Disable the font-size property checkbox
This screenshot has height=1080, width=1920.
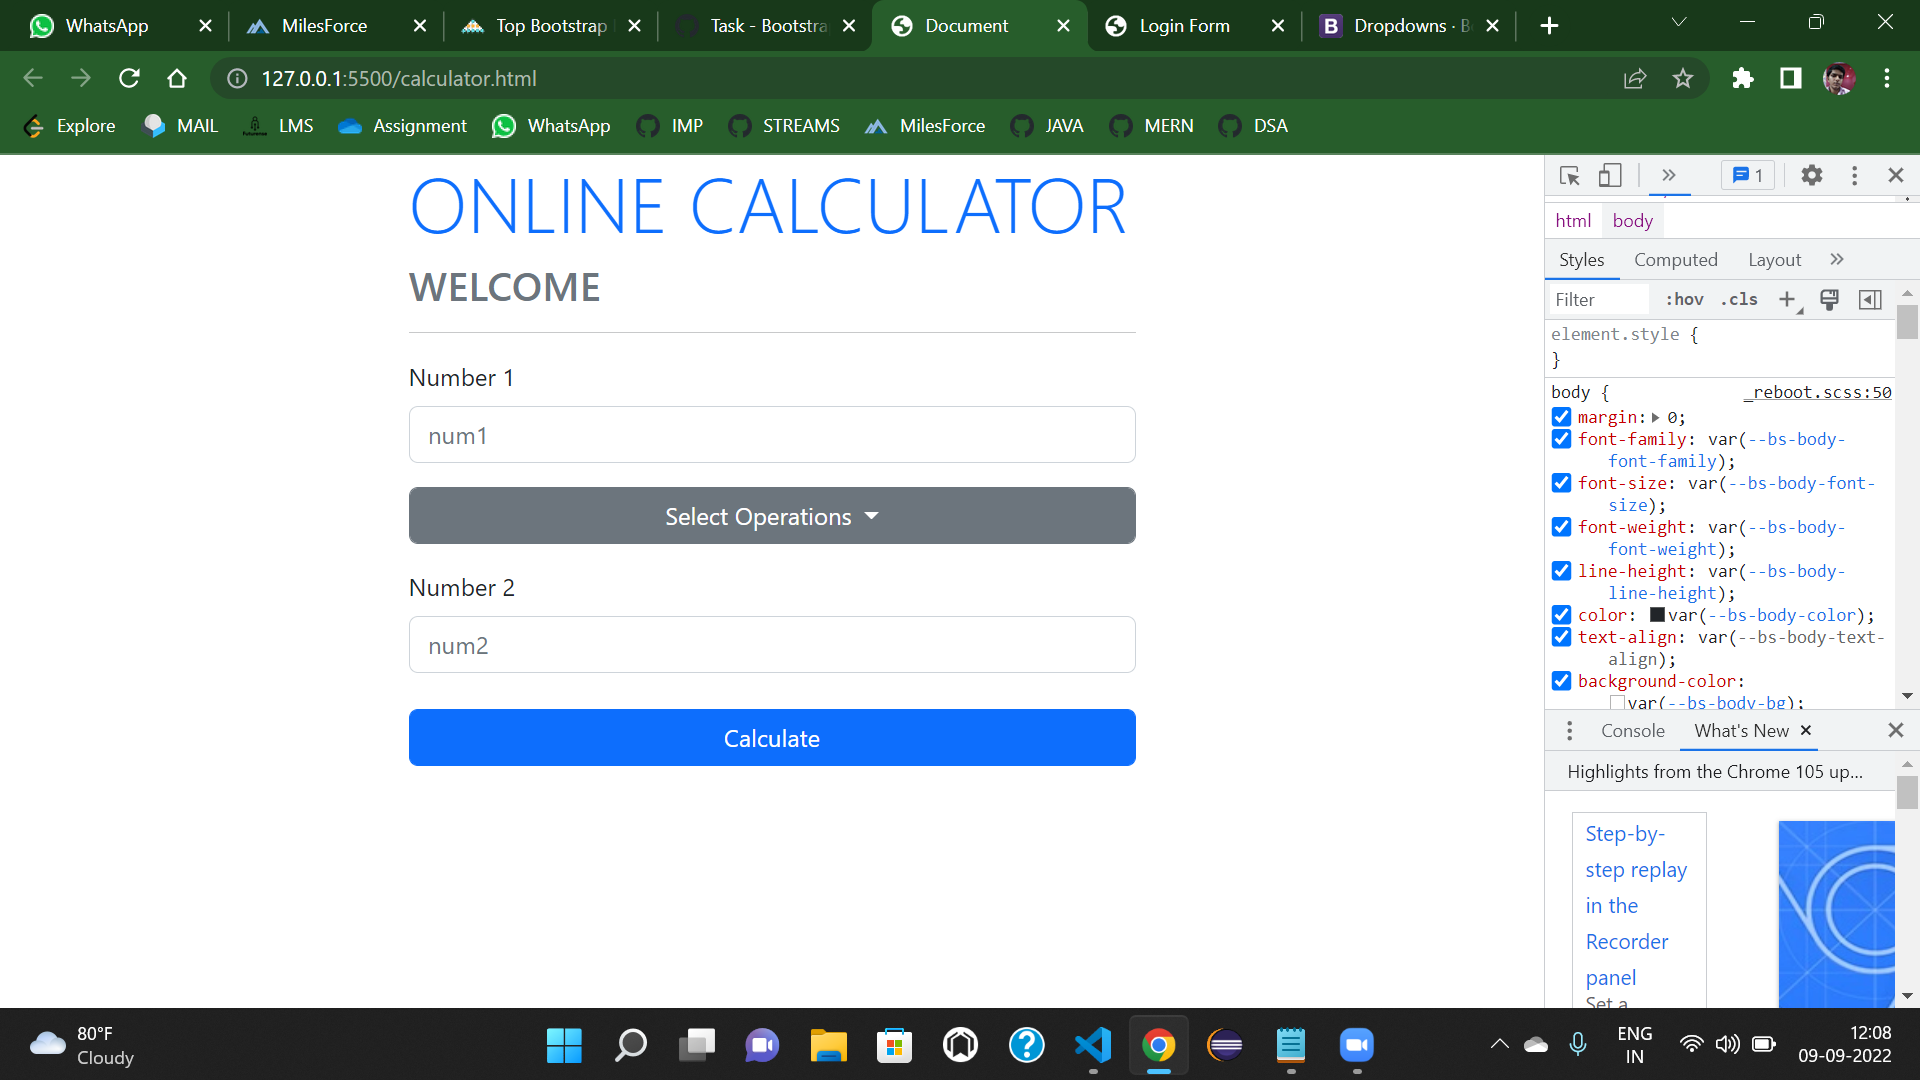[x=1561, y=483]
